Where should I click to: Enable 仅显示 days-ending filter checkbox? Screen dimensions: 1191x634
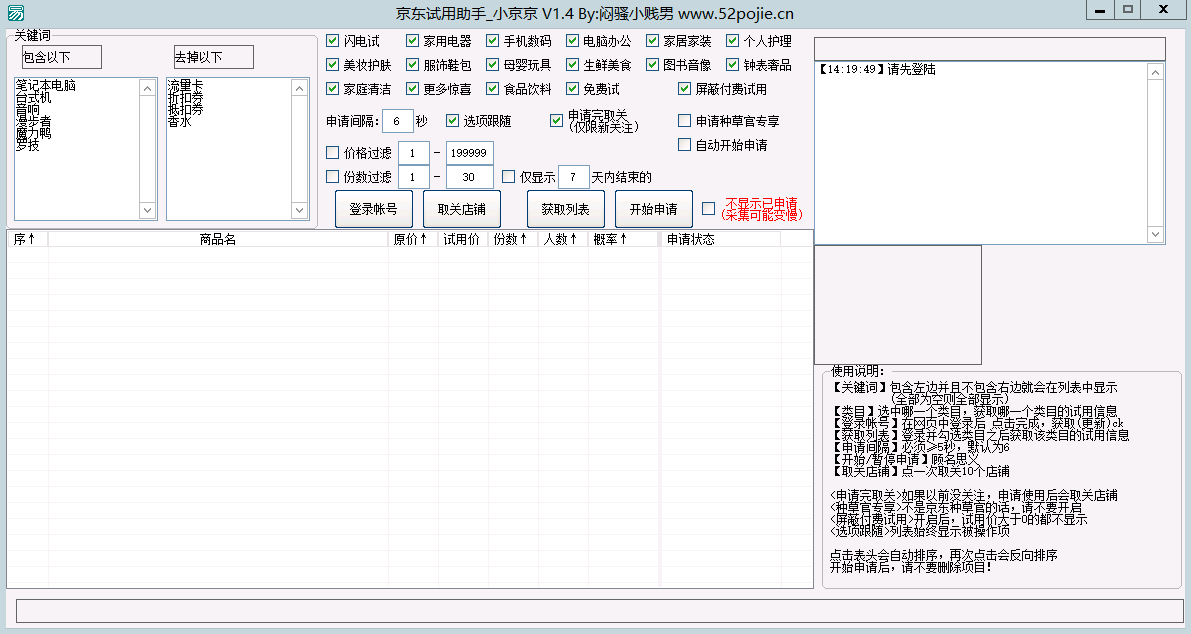(508, 176)
